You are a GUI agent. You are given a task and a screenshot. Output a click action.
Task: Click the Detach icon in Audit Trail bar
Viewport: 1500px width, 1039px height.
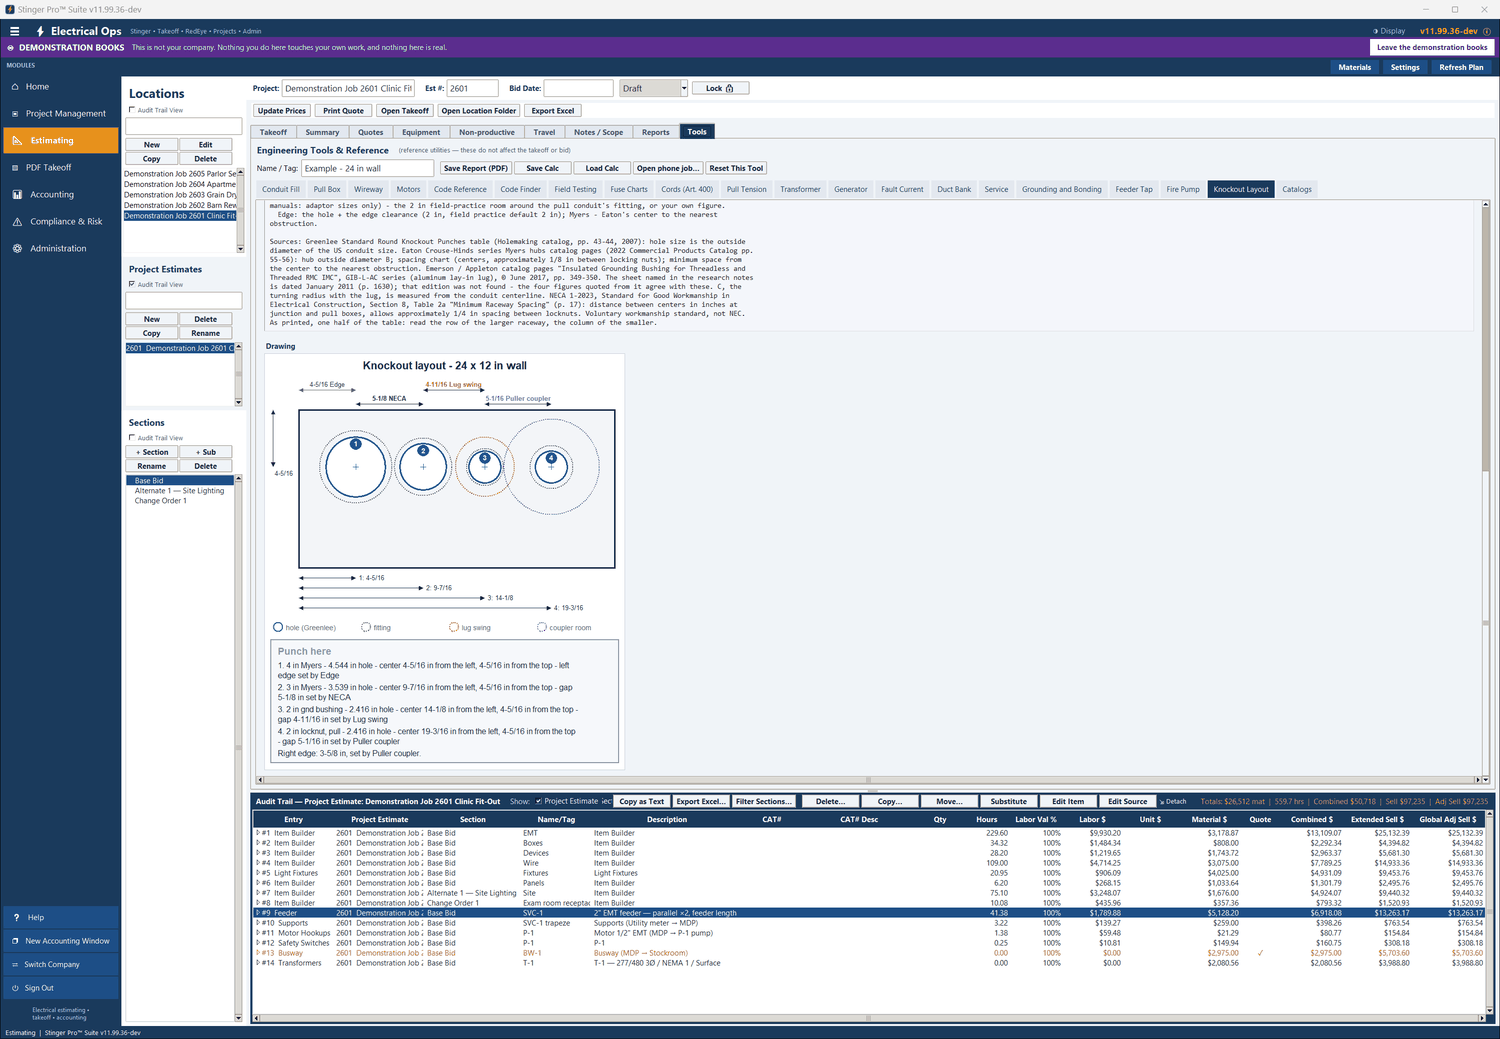pyautogui.click(x=1162, y=802)
